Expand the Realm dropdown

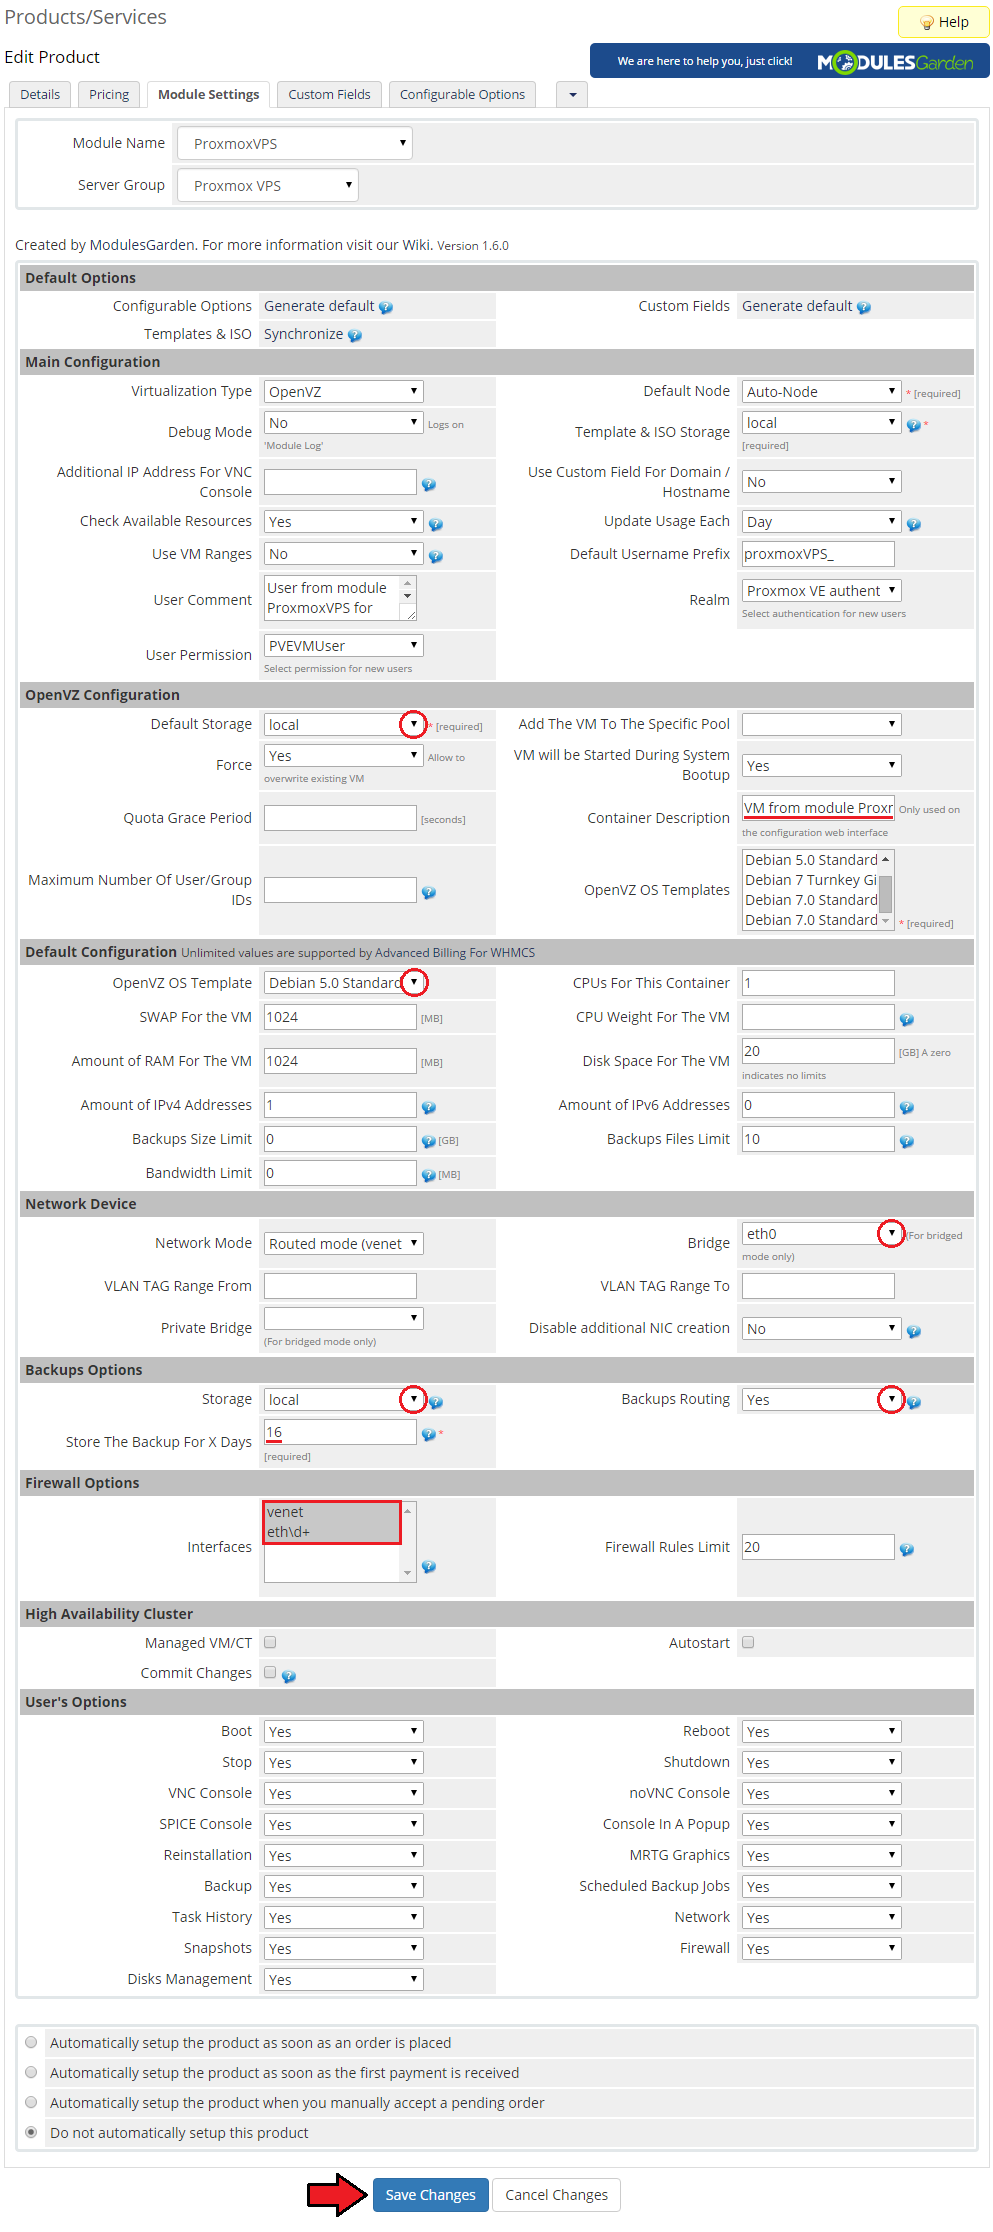click(821, 591)
